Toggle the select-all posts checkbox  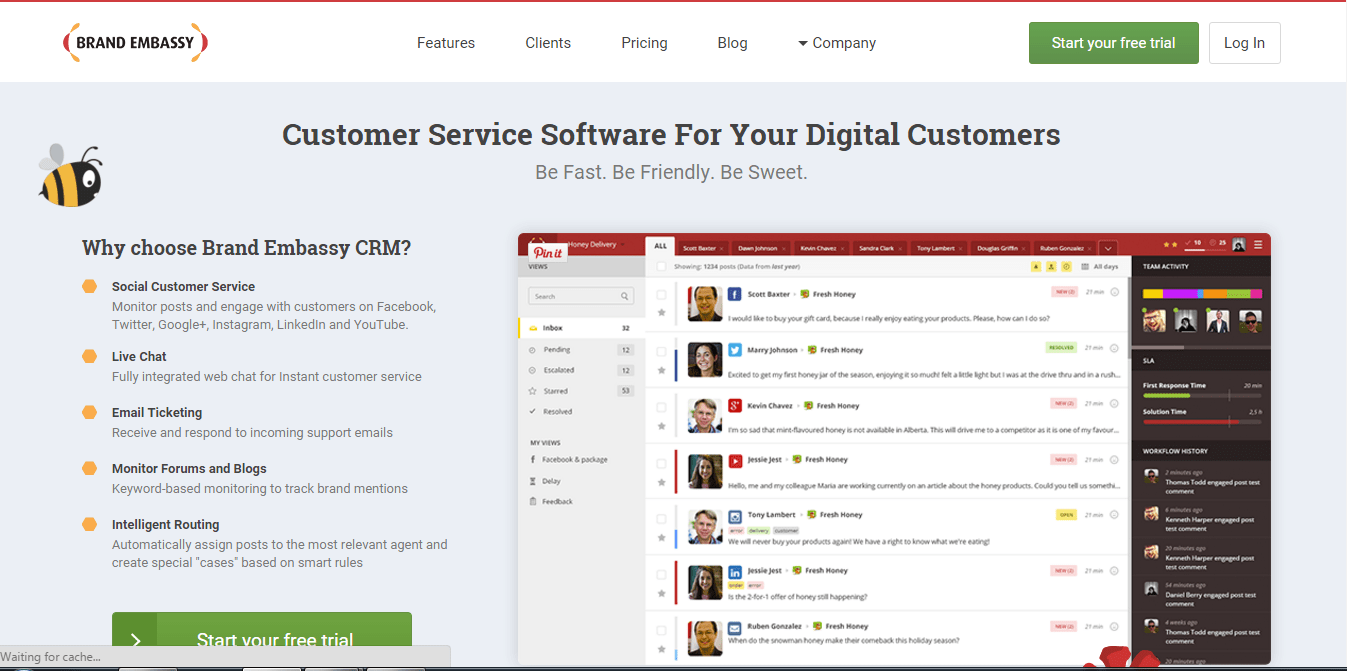pos(661,267)
